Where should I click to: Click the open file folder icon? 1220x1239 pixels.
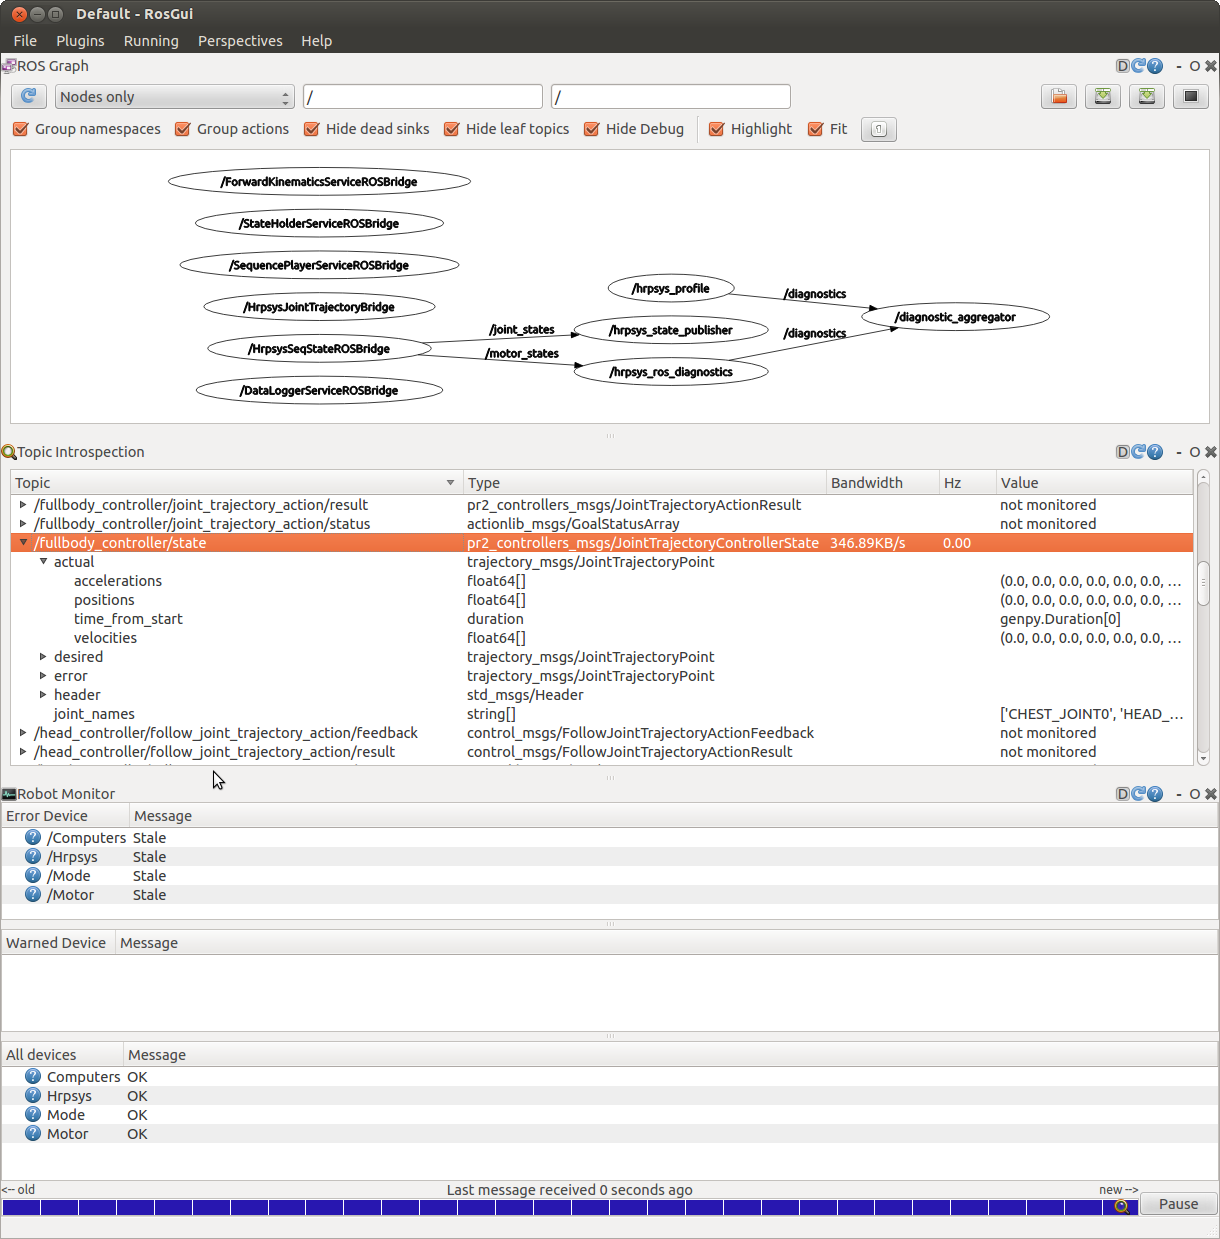tap(1058, 96)
